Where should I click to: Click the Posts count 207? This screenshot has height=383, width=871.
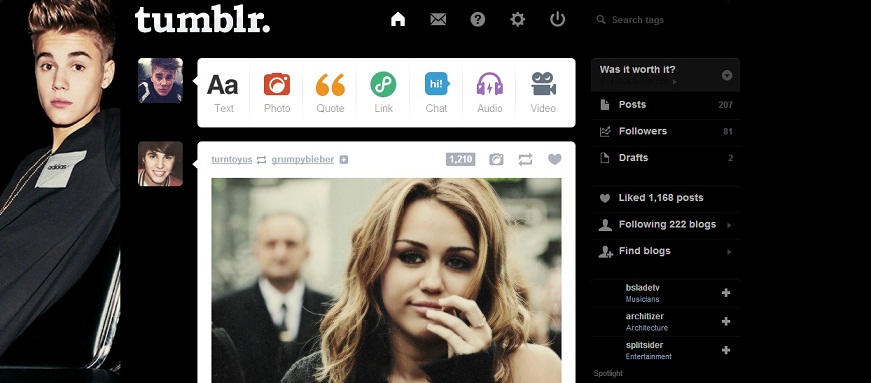click(725, 105)
